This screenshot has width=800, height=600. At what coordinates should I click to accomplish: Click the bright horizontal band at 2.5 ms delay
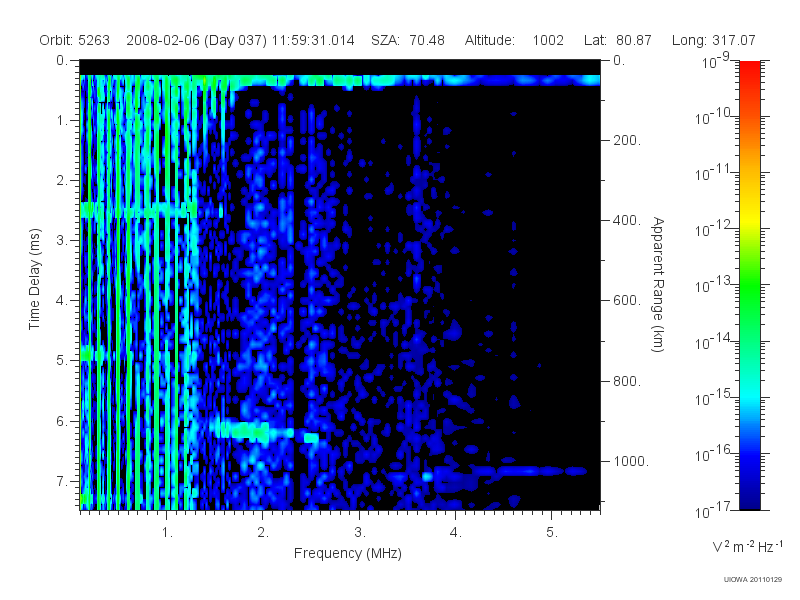click(139, 210)
